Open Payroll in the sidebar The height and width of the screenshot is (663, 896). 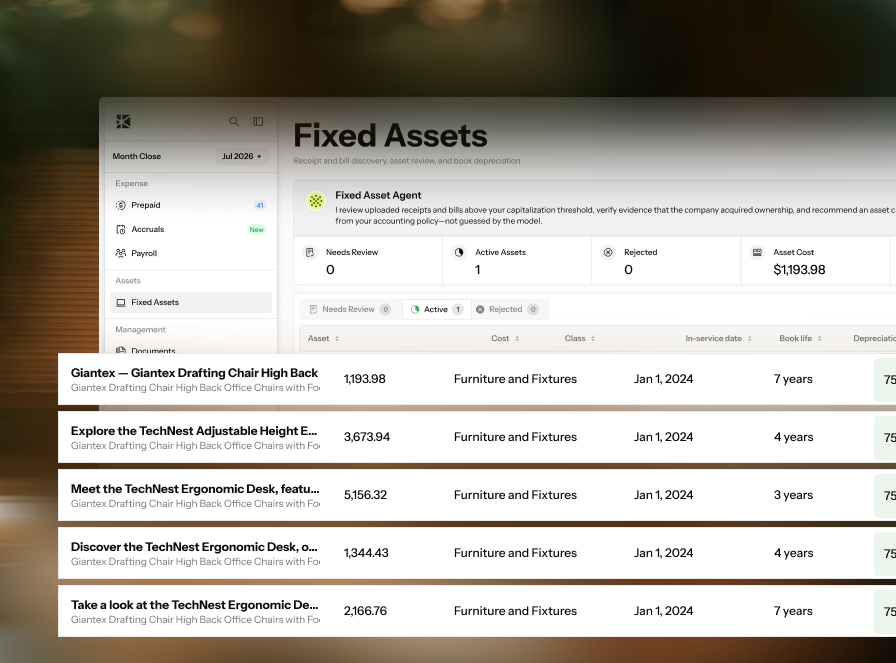[x=190, y=253]
